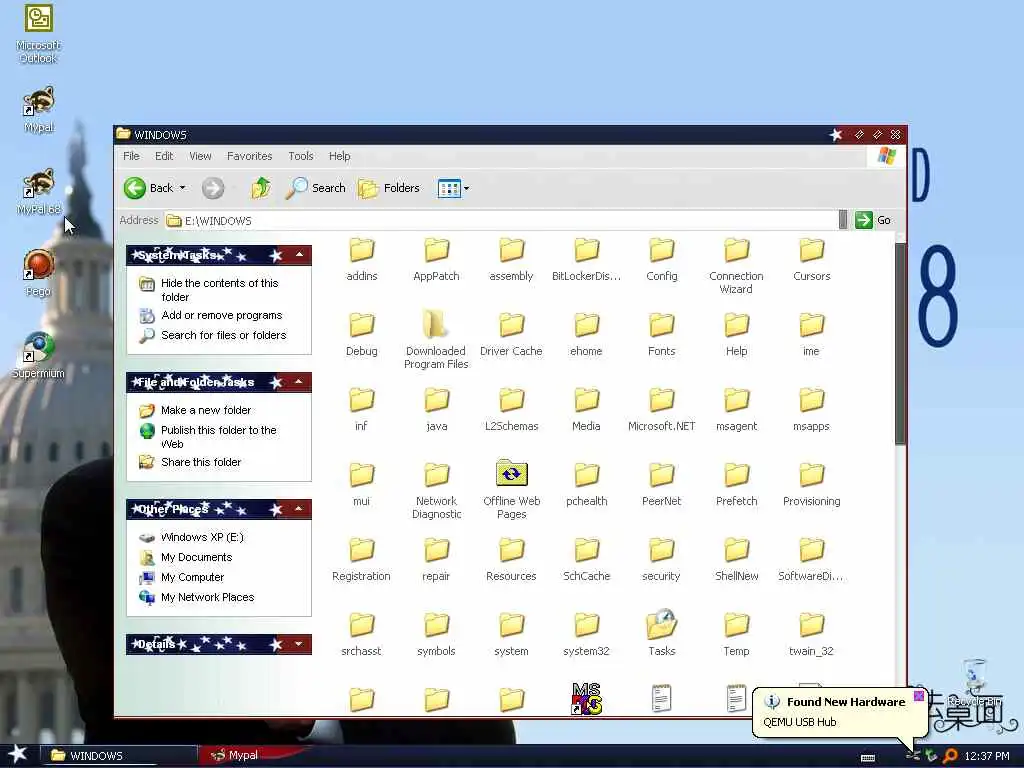Screen dimensions: 1024x768
Task: Select the addins folder
Action: pyautogui.click(x=362, y=259)
